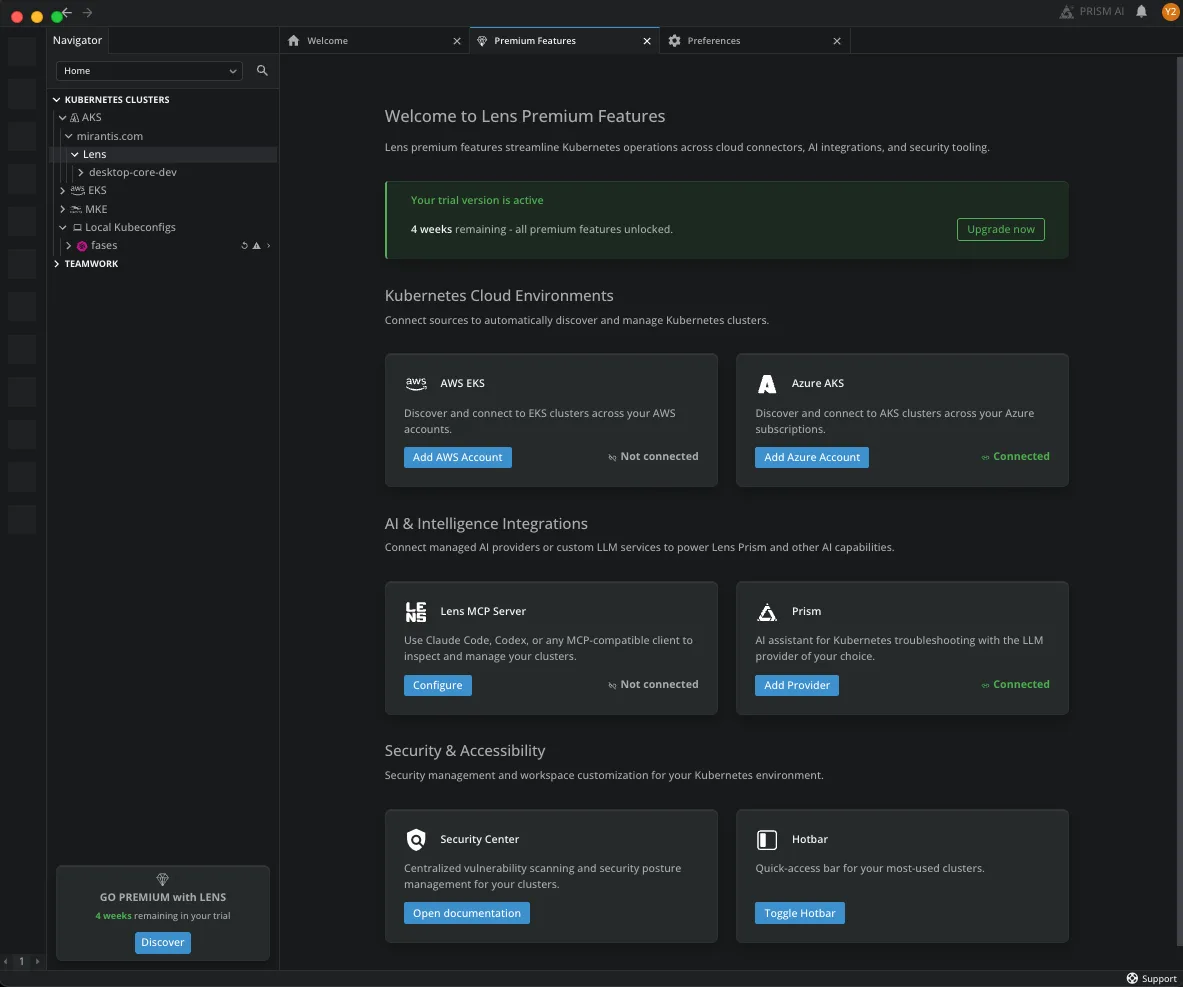The width and height of the screenshot is (1183, 987).
Task: Click the 'Your trial version is active' text
Action: [x=477, y=200]
